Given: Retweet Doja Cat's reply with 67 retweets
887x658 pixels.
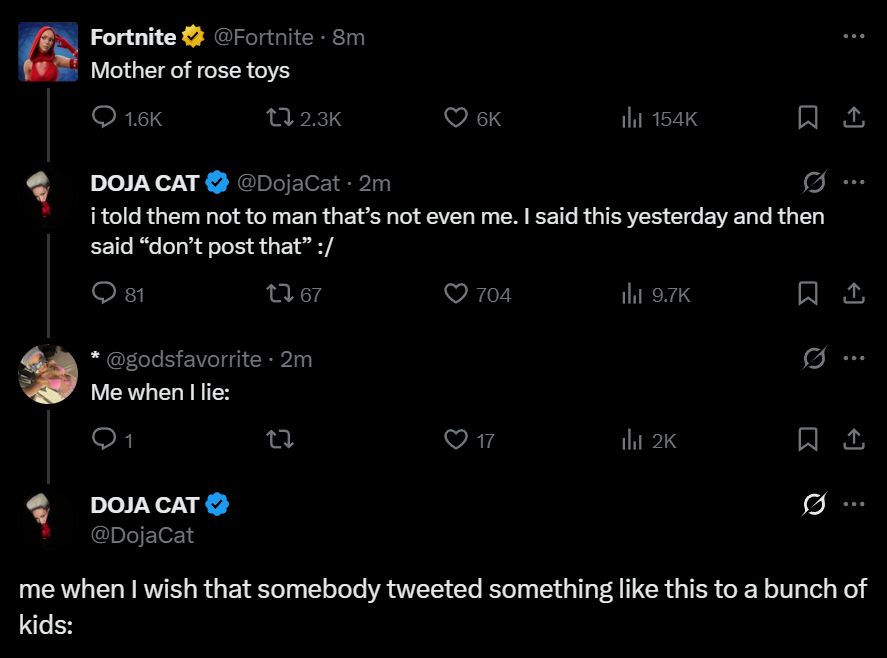Looking at the screenshot, I should [x=281, y=294].
